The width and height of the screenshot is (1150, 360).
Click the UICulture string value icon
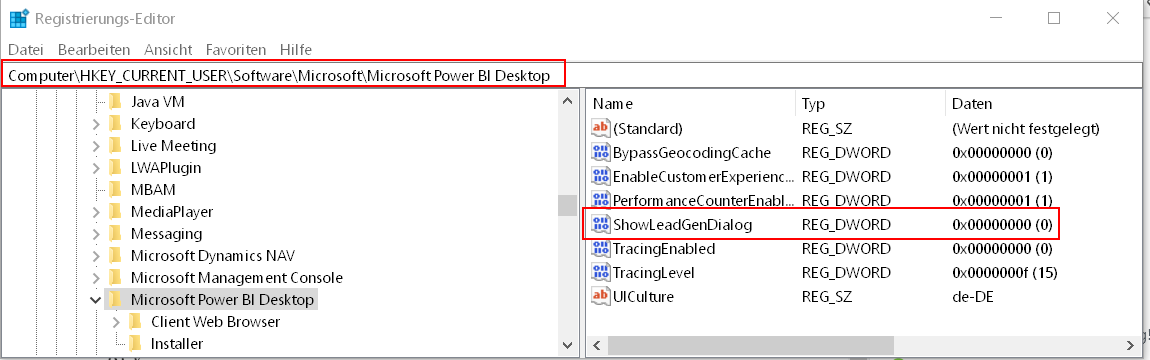click(x=601, y=296)
